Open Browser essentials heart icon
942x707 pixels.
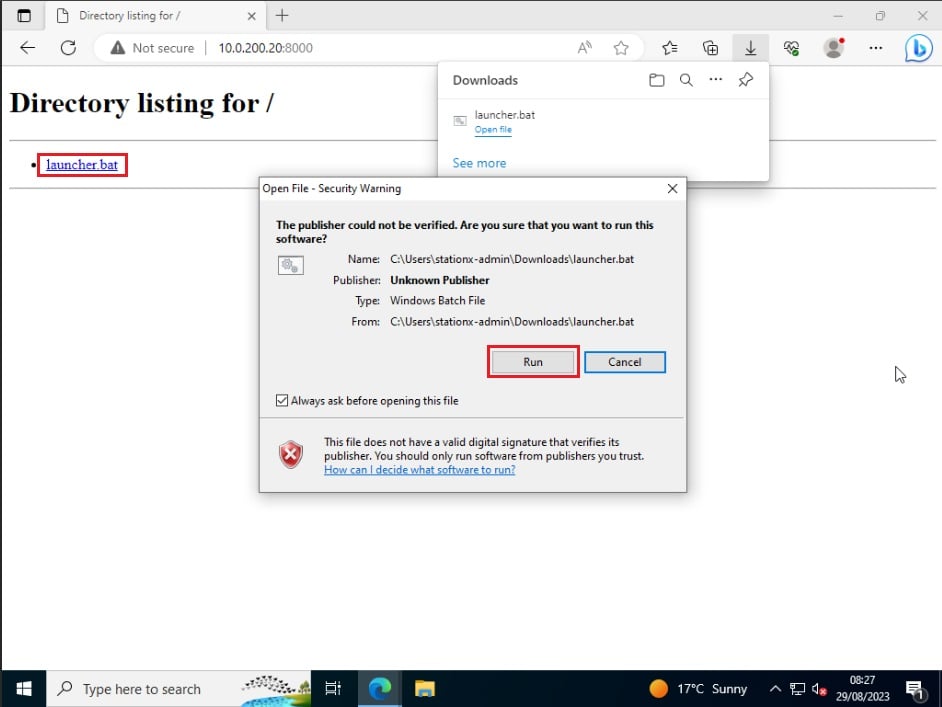tap(791, 47)
